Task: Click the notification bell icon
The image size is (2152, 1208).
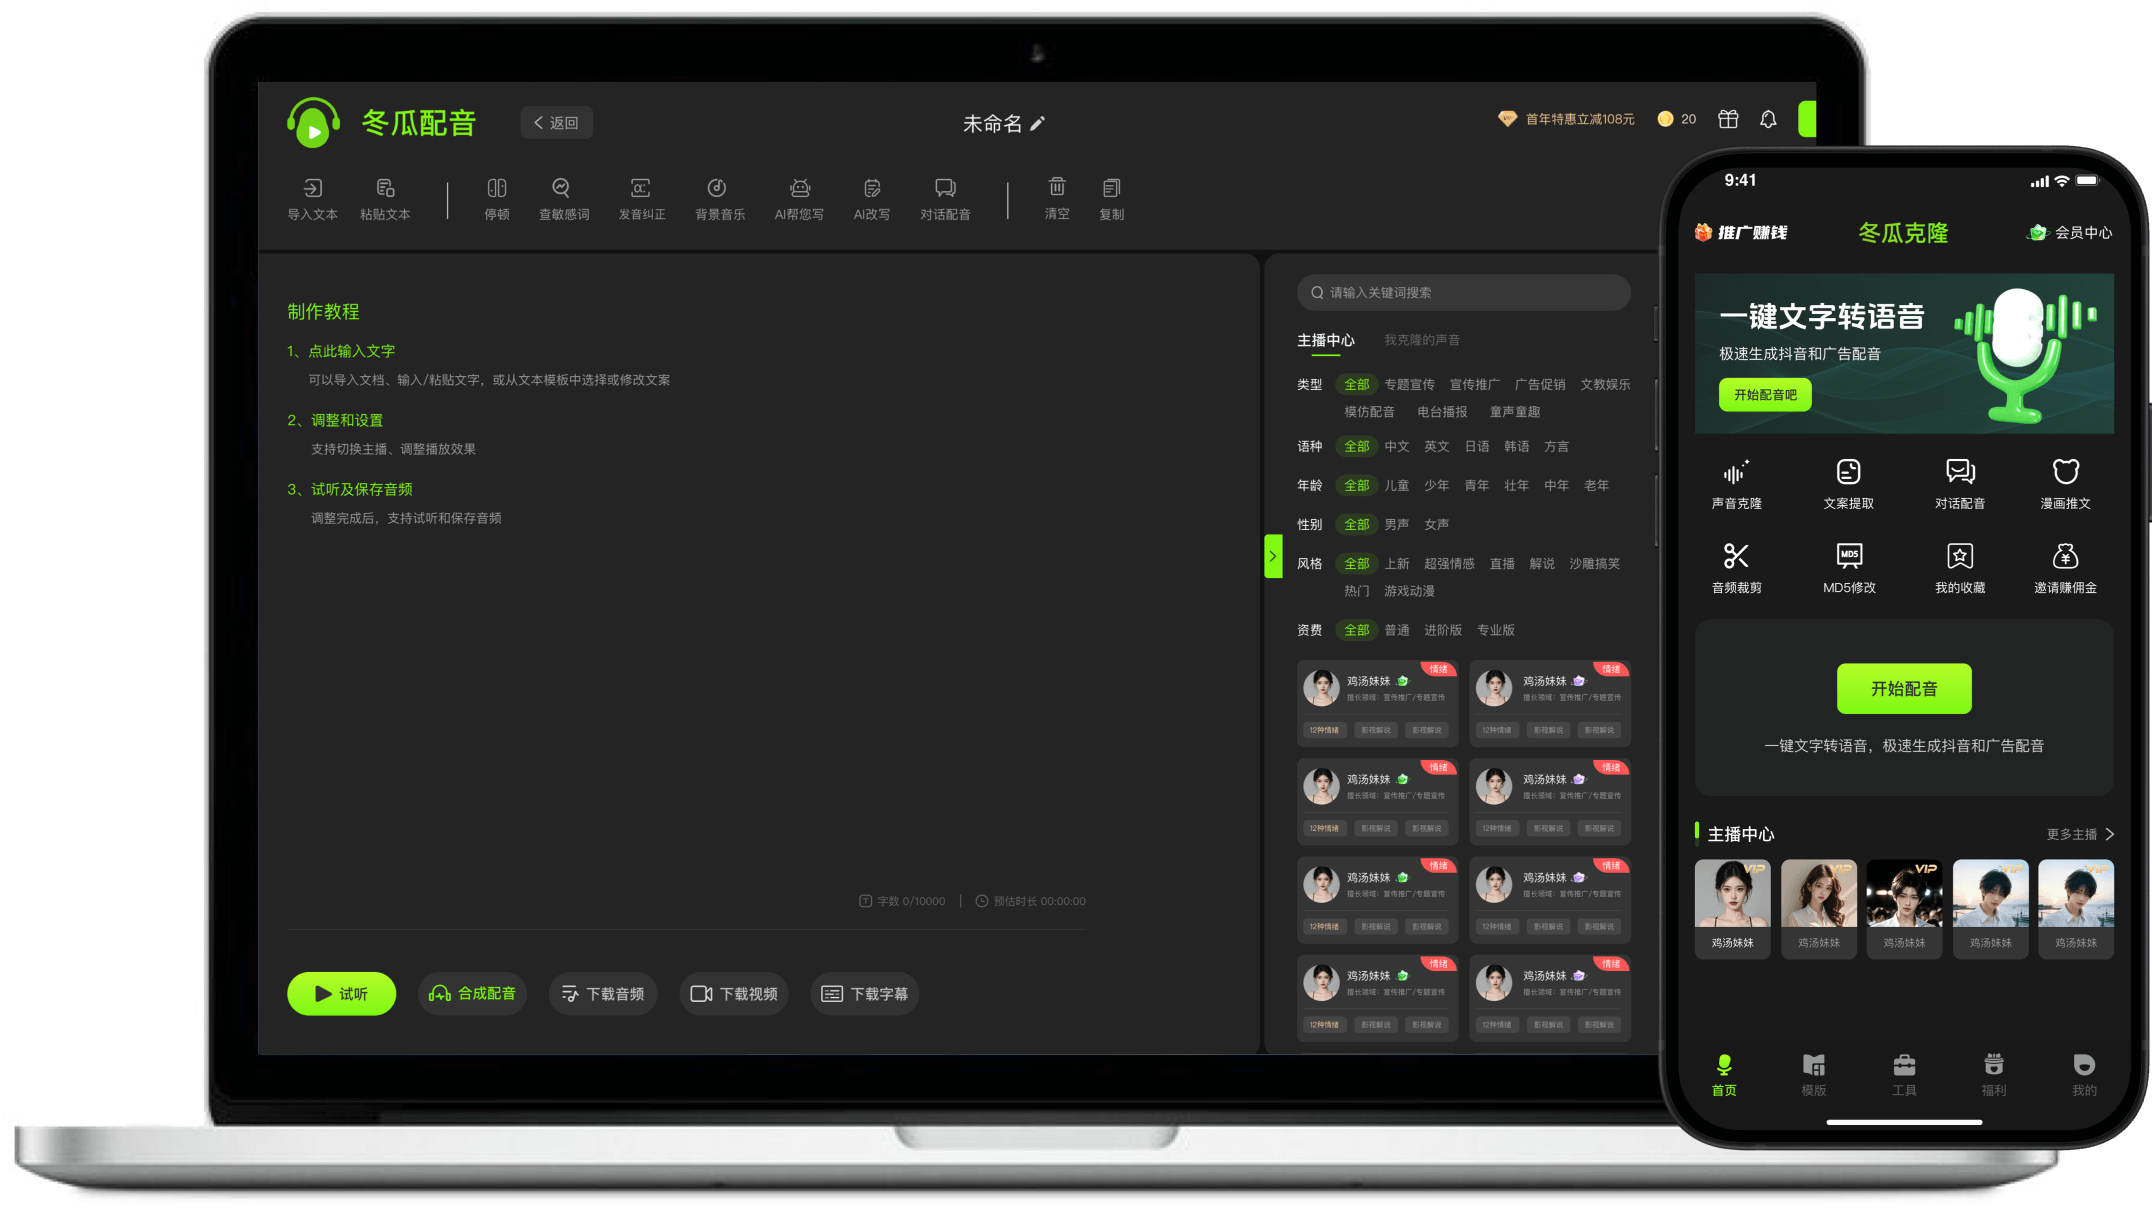Action: (1768, 119)
